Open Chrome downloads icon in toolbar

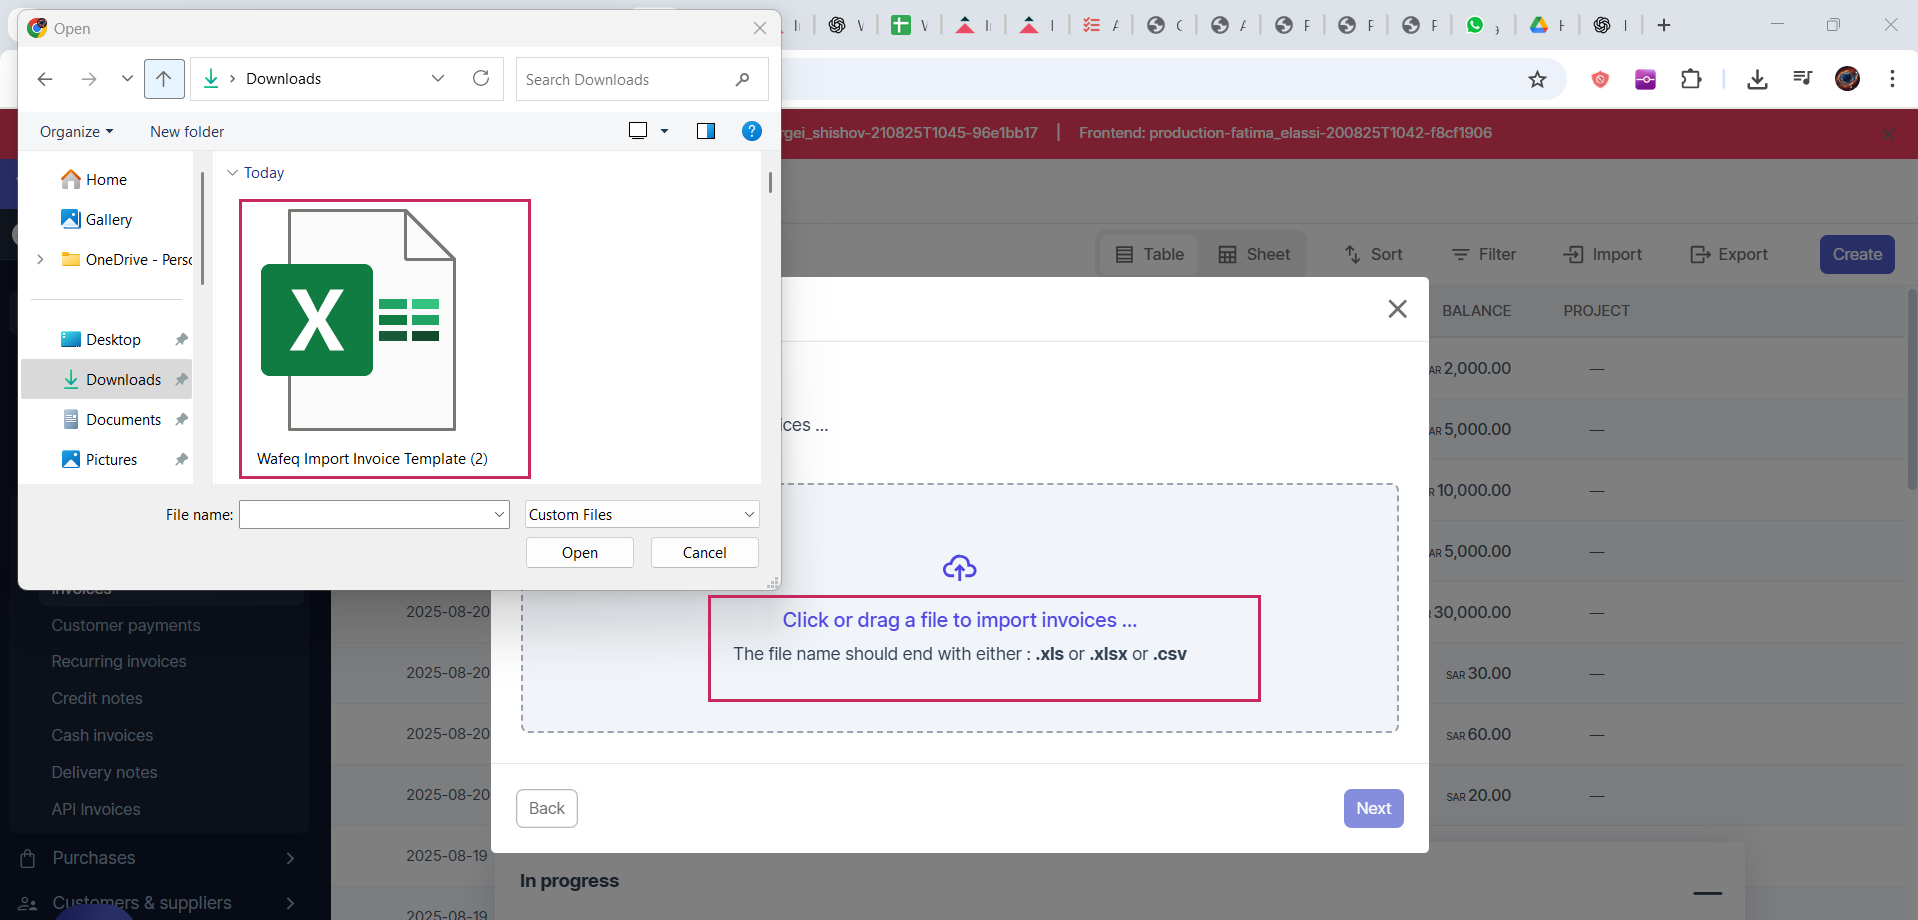[x=1757, y=79]
